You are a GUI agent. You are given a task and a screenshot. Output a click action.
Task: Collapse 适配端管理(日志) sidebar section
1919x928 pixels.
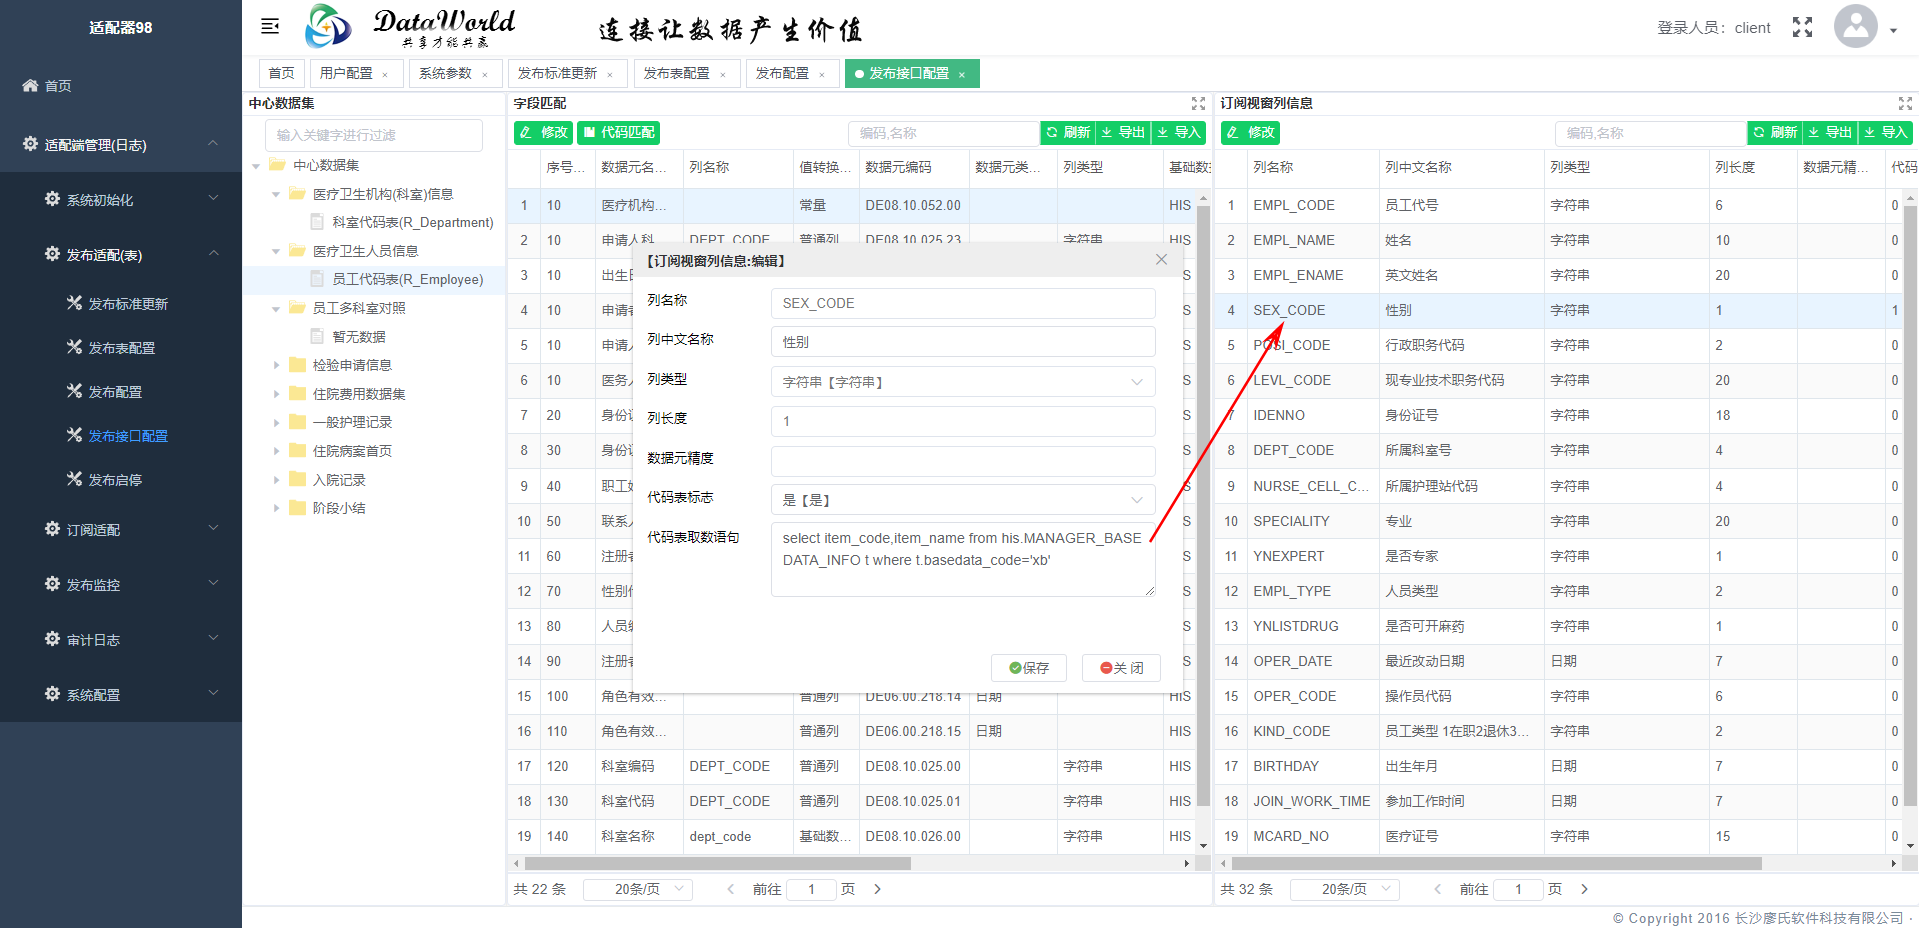[x=121, y=145]
